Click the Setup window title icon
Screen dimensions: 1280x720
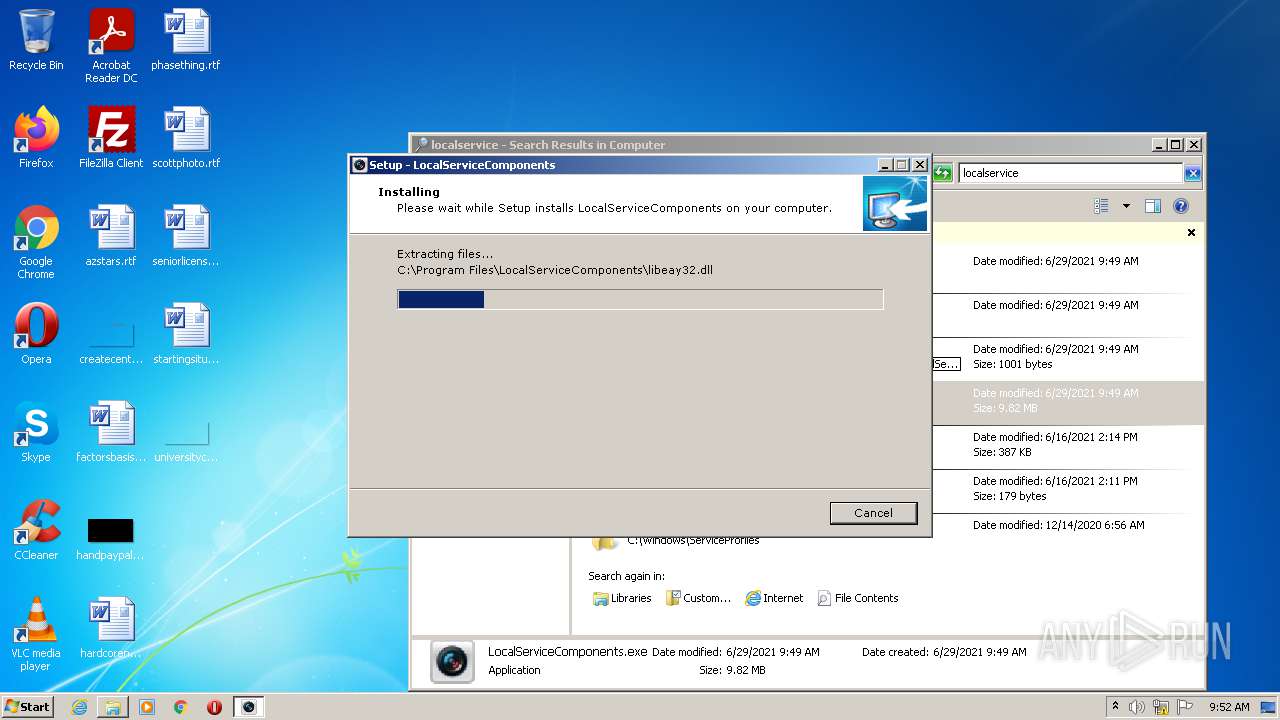click(360, 165)
